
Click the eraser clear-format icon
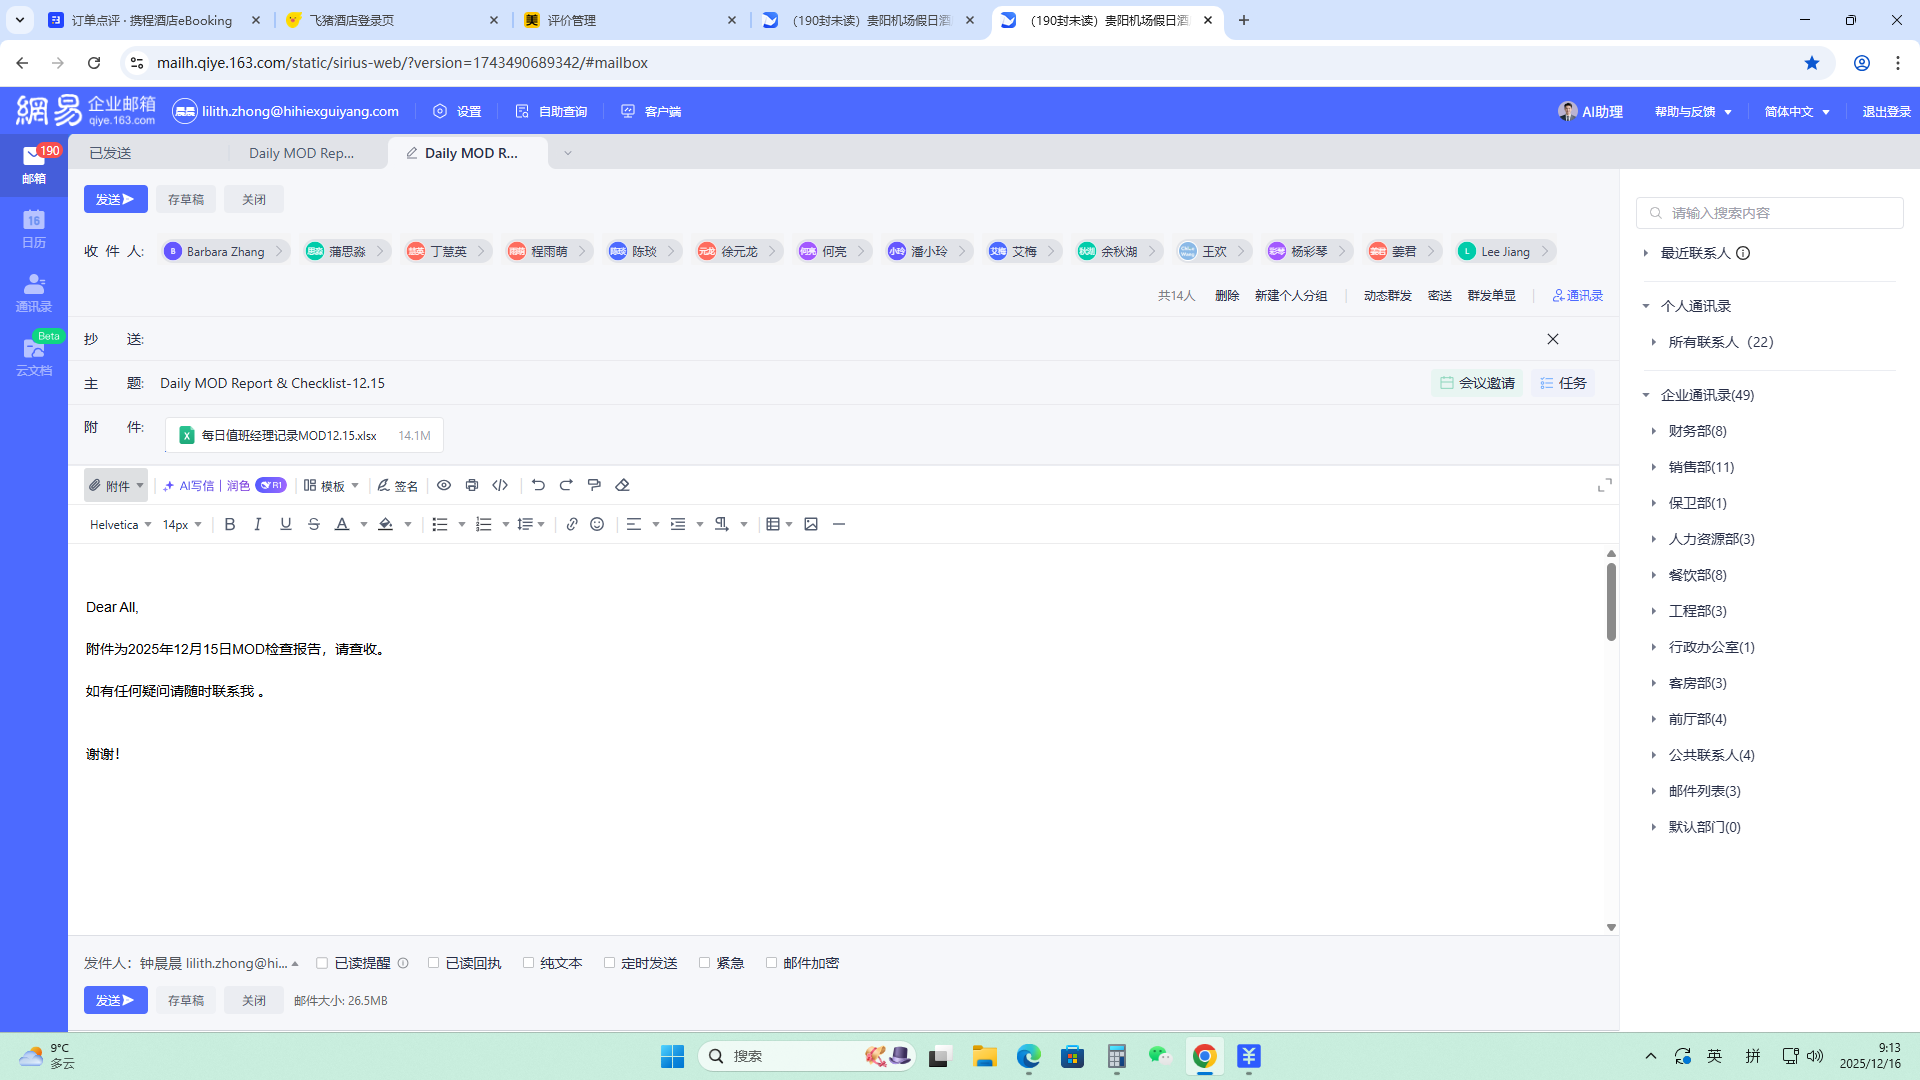622,485
